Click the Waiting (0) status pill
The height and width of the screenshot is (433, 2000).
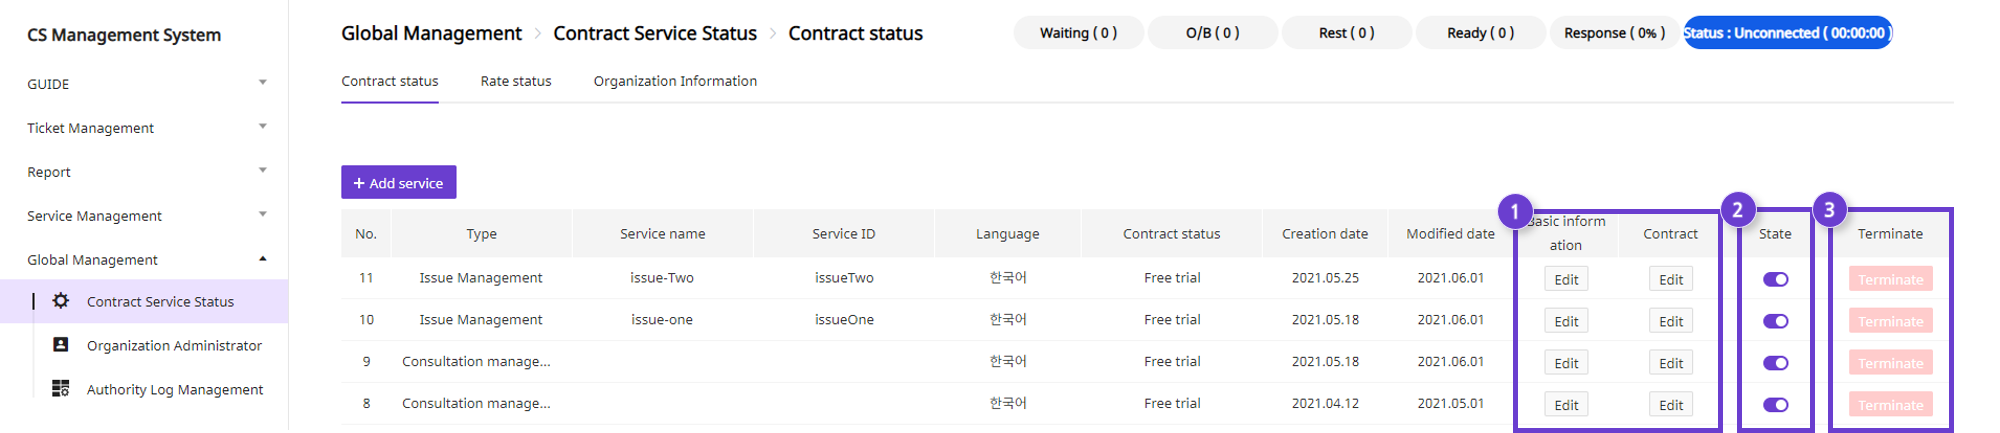[x=1078, y=33]
